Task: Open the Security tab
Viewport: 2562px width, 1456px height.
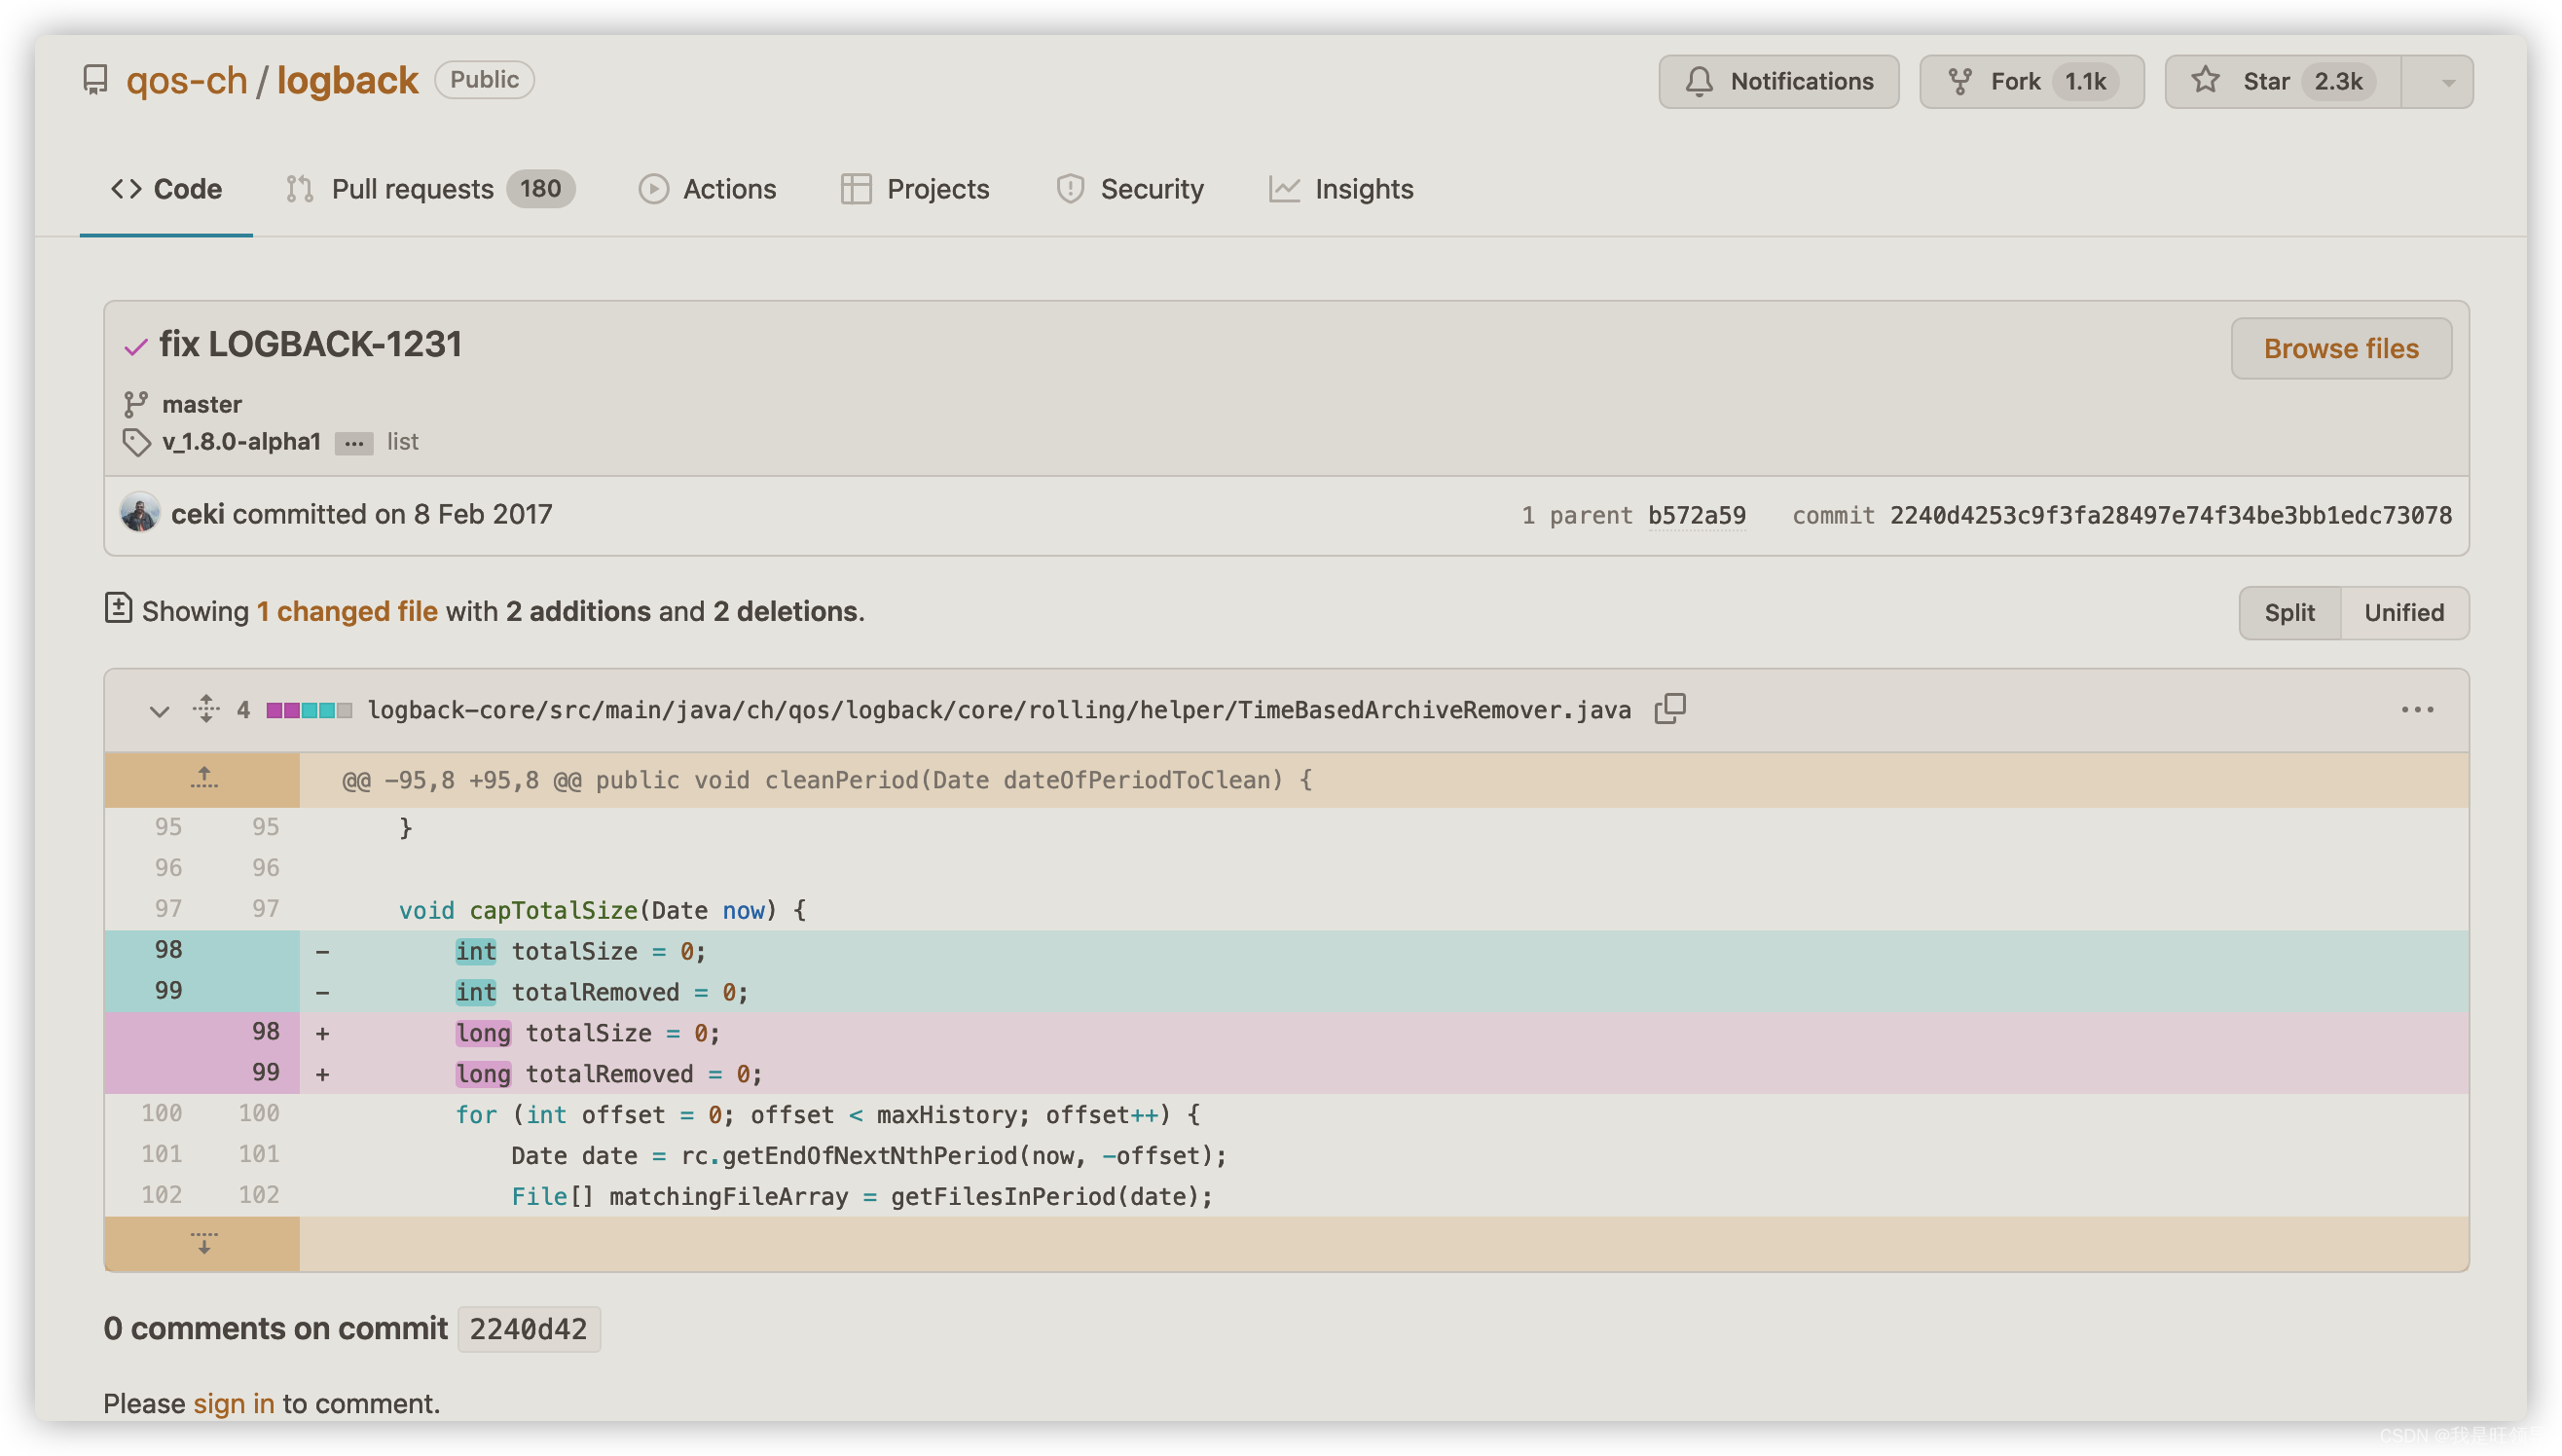Action: [1130, 189]
